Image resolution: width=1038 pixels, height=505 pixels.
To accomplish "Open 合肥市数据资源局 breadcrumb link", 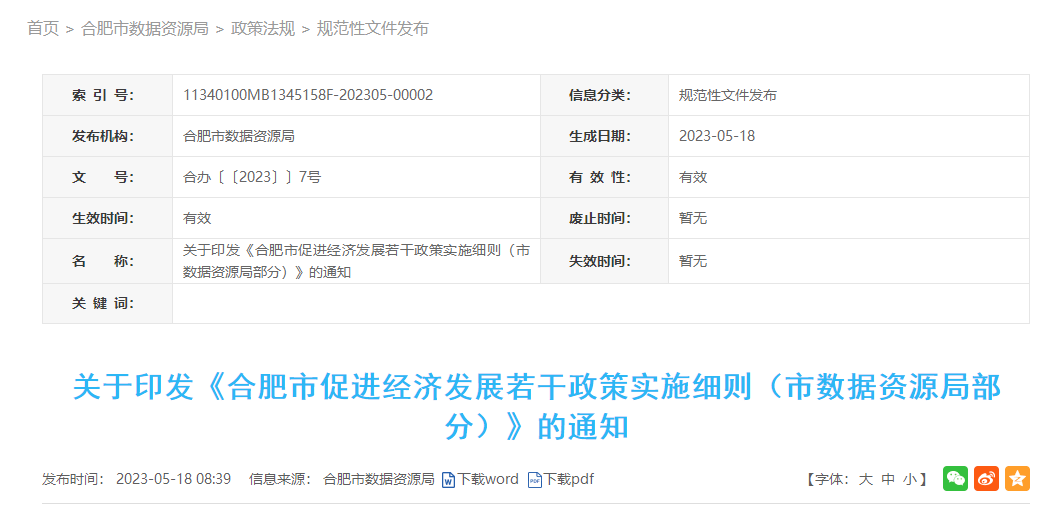I will click(144, 29).
